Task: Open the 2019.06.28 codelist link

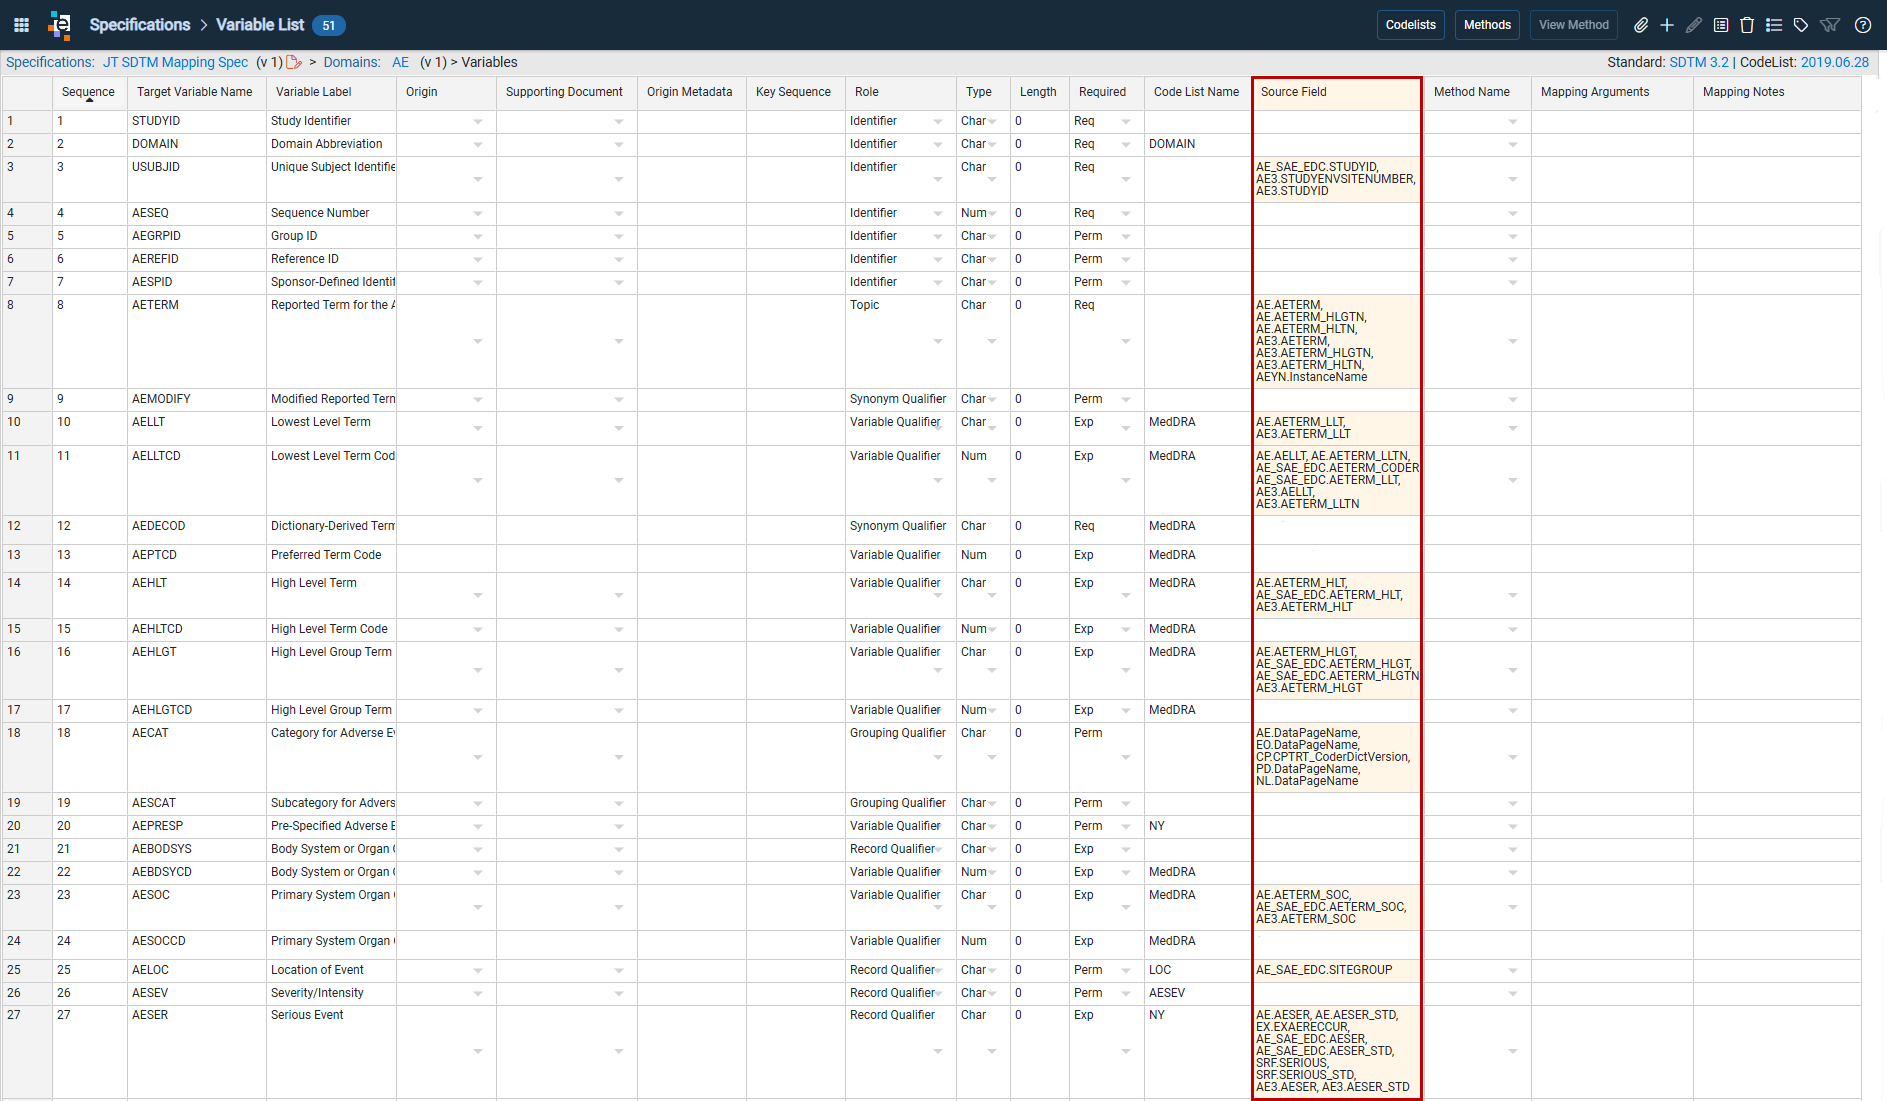Action: point(1835,62)
